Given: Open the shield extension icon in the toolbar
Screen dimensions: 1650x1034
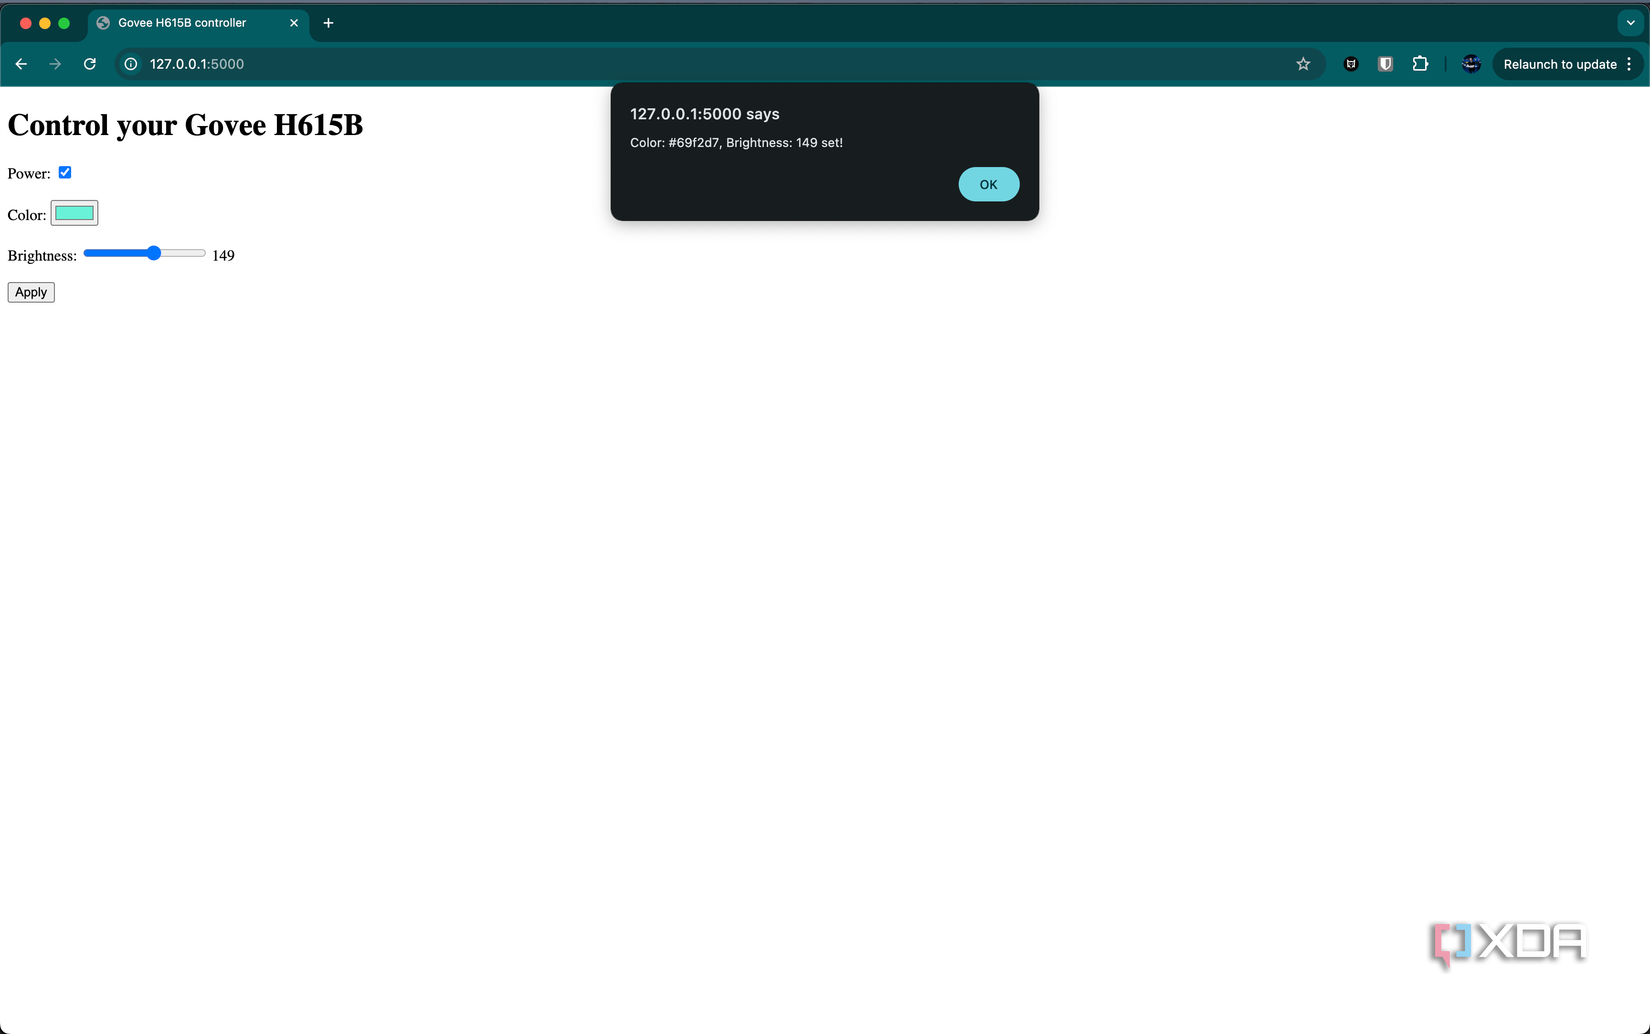Looking at the screenshot, I should pyautogui.click(x=1385, y=64).
